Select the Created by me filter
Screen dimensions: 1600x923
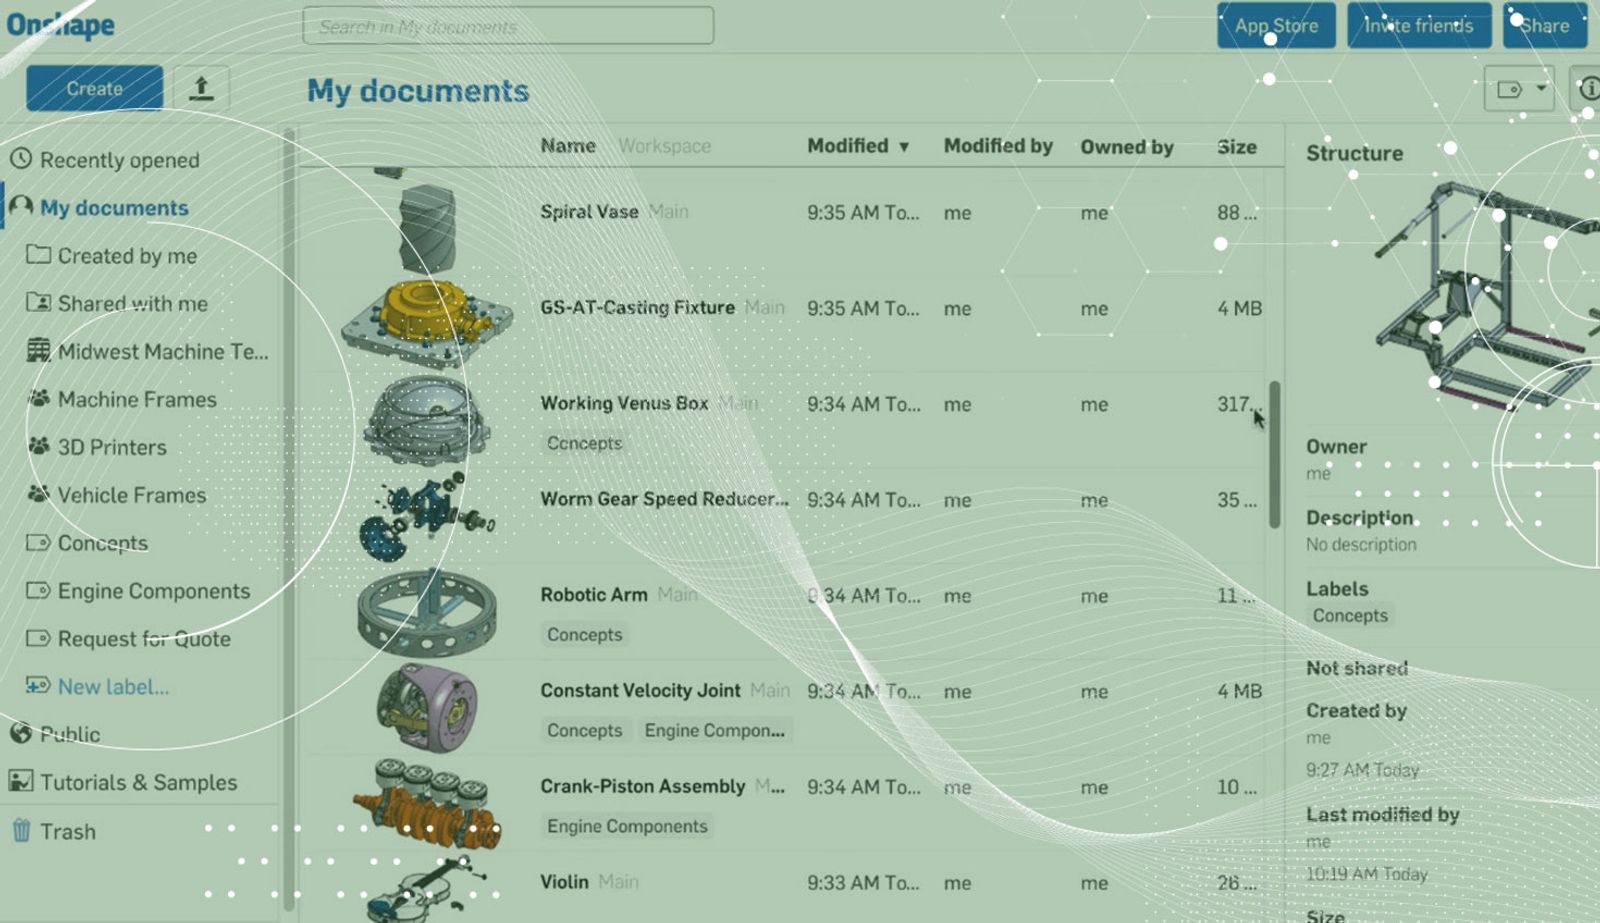tap(127, 256)
